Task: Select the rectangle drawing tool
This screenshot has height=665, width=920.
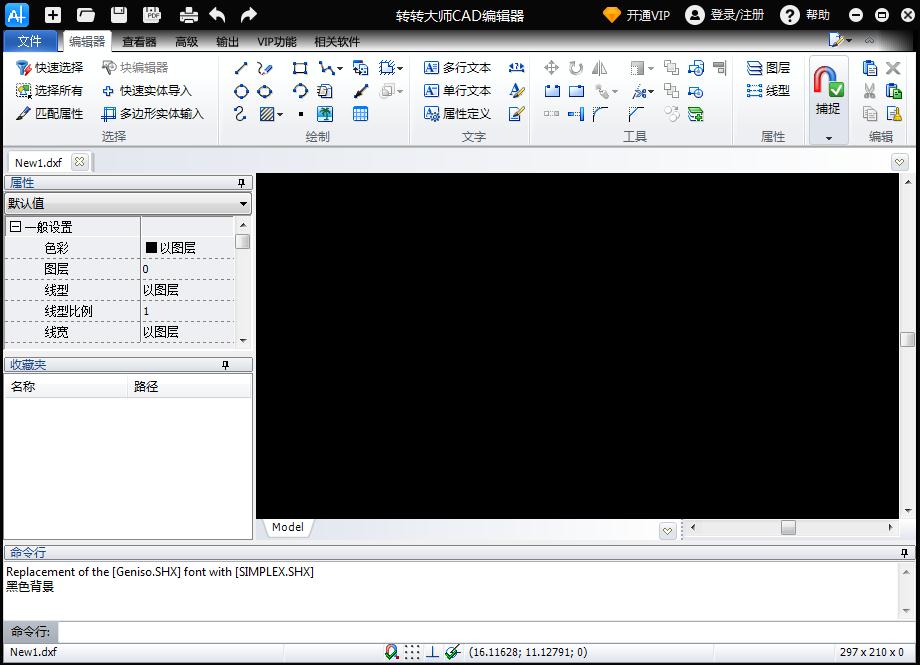Action: click(300, 68)
